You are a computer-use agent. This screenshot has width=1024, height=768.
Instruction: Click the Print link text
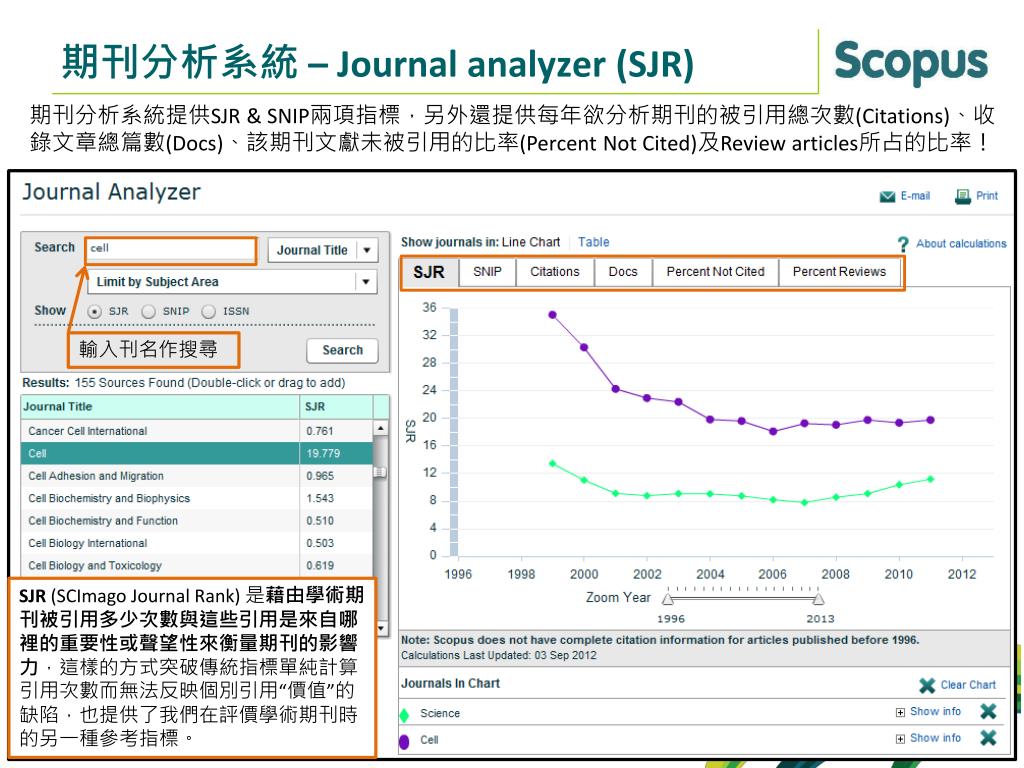click(x=987, y=196)
